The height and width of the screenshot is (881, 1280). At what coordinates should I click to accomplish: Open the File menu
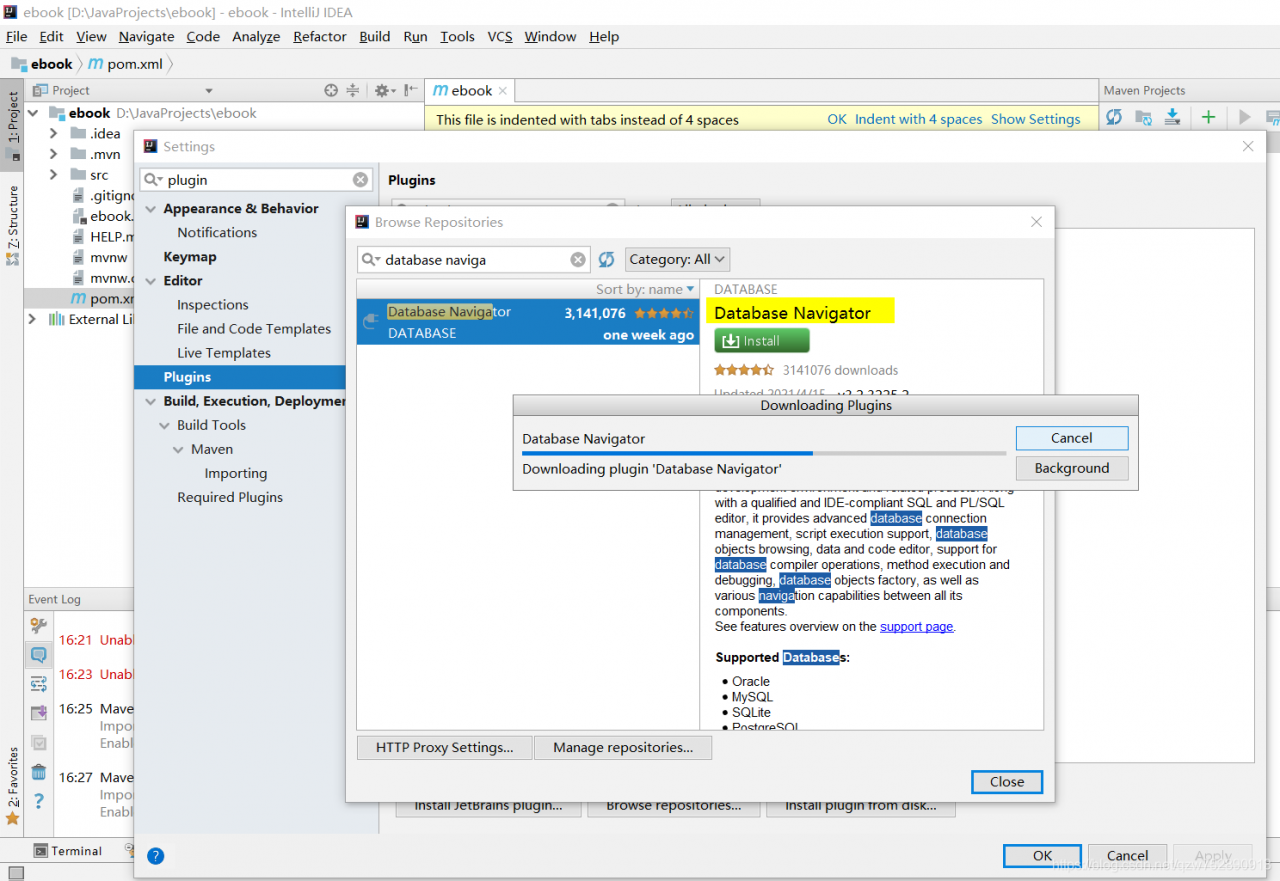[16, 36]
